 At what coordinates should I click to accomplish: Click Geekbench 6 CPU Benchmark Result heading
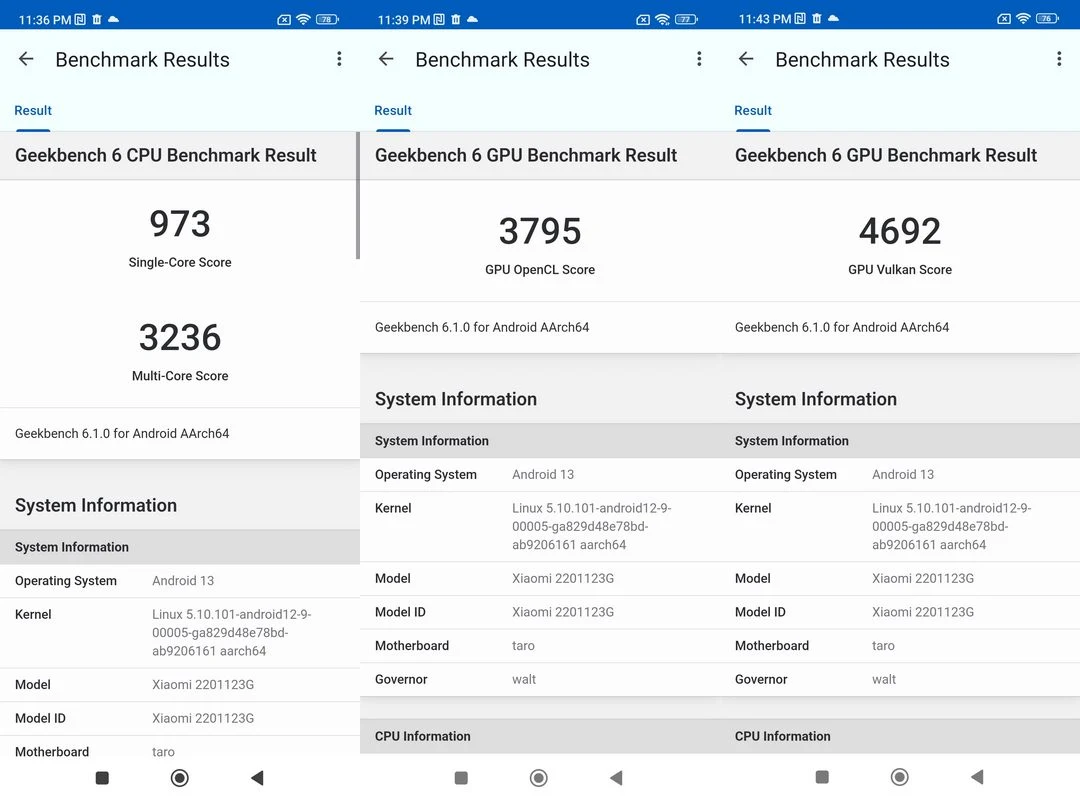tap(166, 156)
